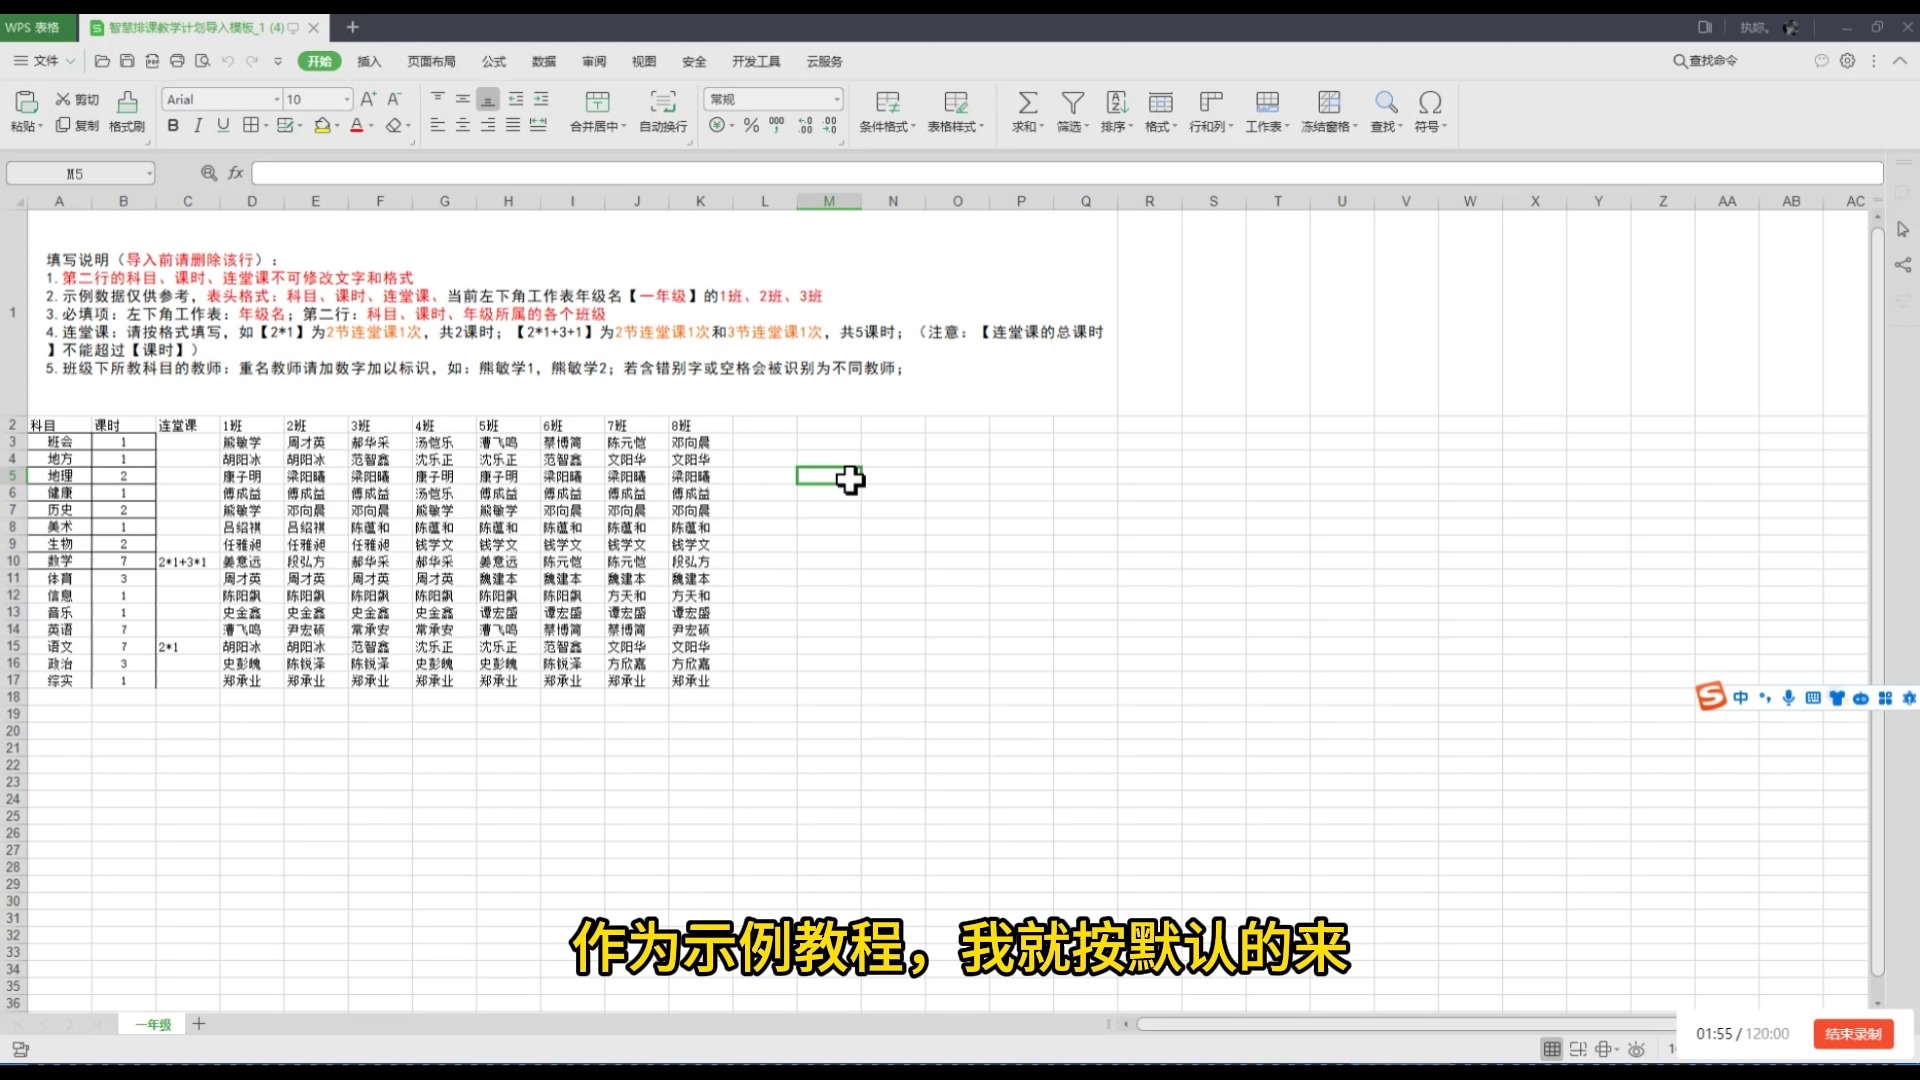
Task: Click increase decimal places icon
Action: [x=805, y=125]
